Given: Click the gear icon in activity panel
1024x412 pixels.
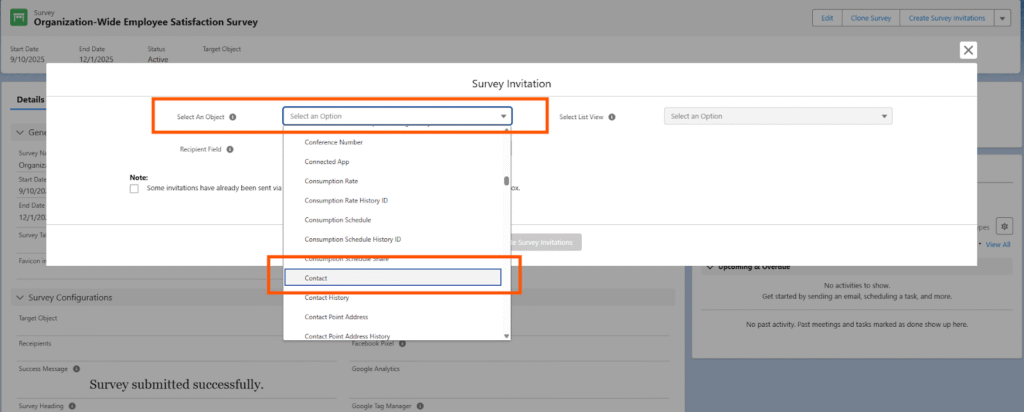Looking at the screenshot, I should click(x=1005, y=226).
